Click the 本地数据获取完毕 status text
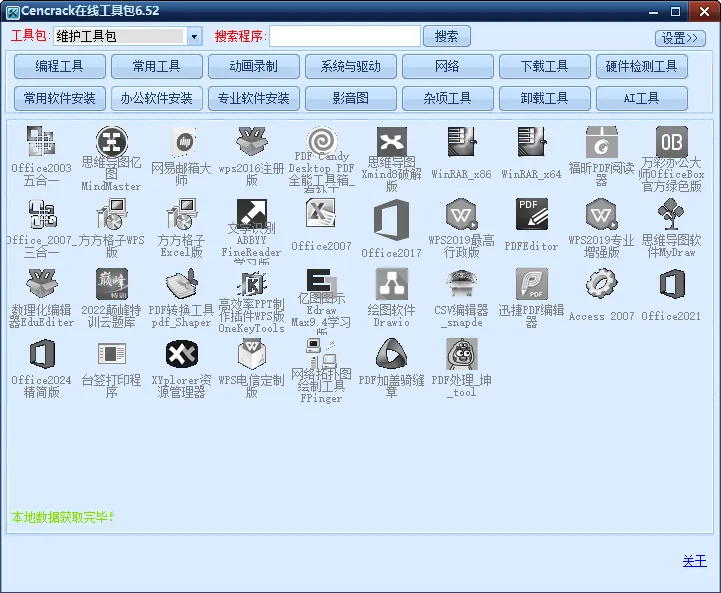Image resolution: width=721 pixels, height=593 pixels. tap(62, 518)
